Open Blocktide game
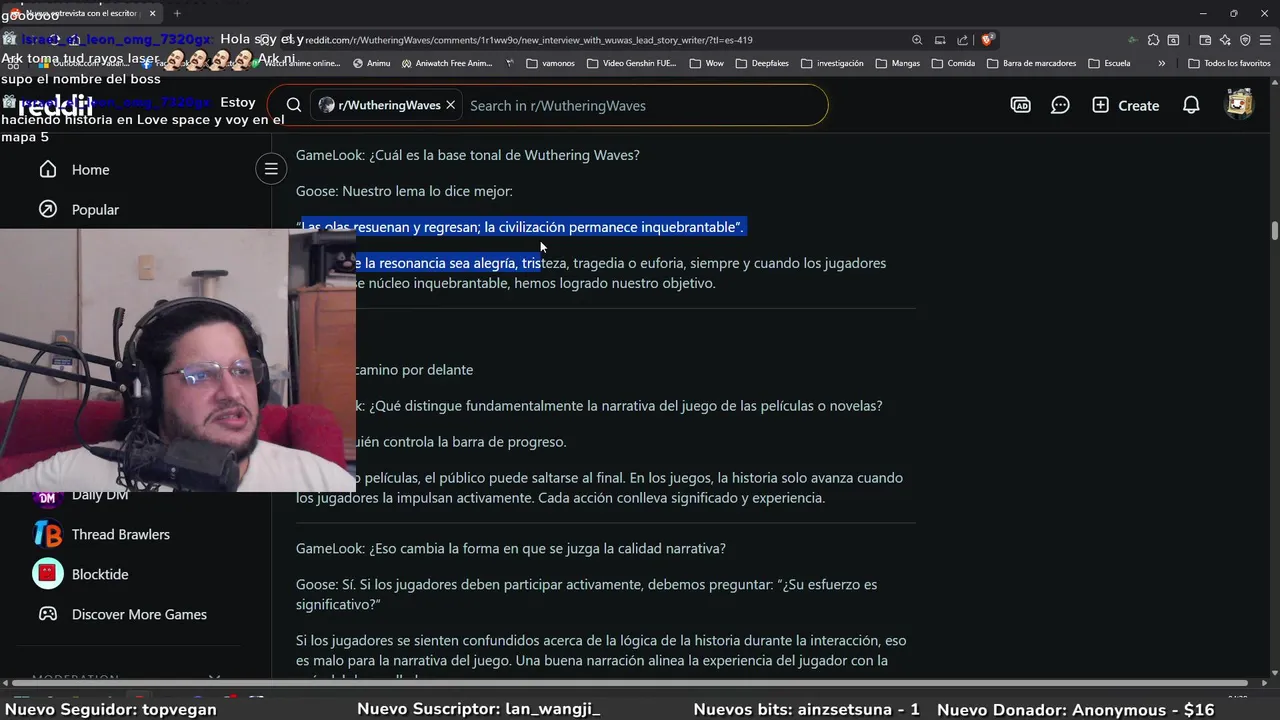Screen dimensions: 1280x720 coord(100,575)
